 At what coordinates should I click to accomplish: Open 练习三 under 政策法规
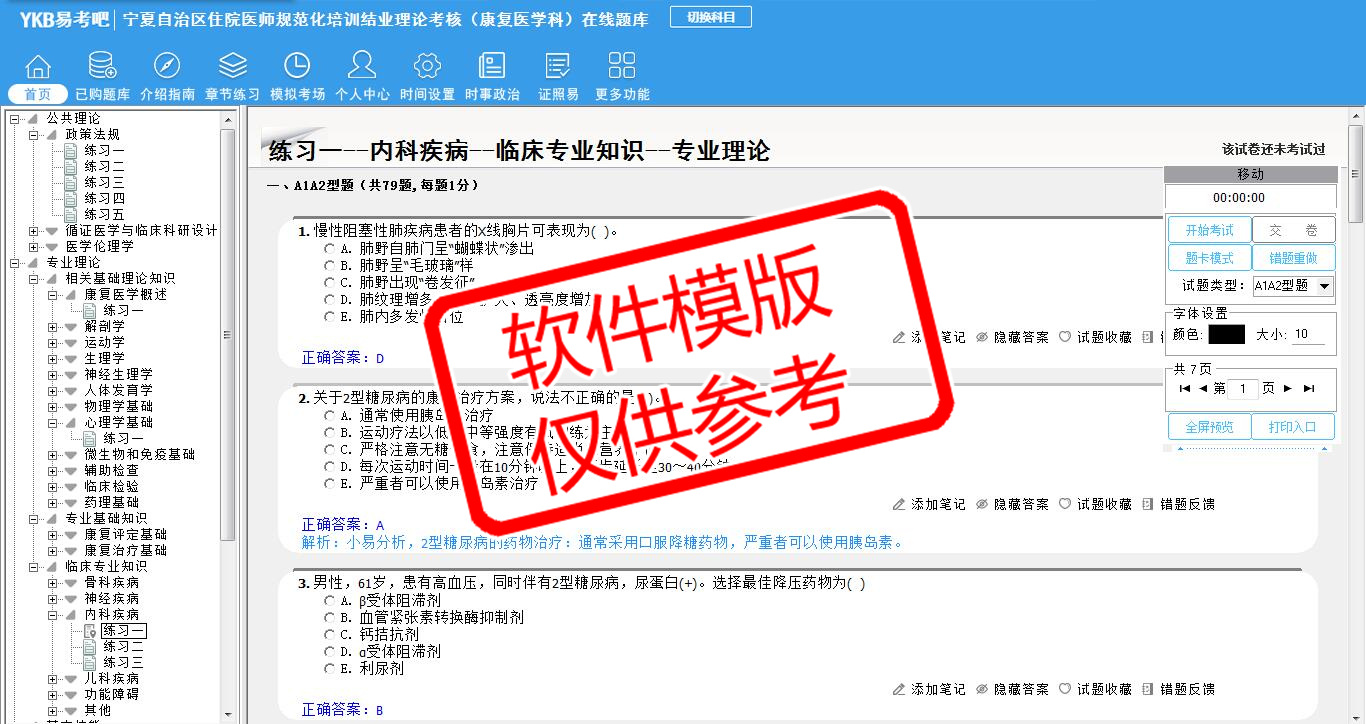[104, 182]
